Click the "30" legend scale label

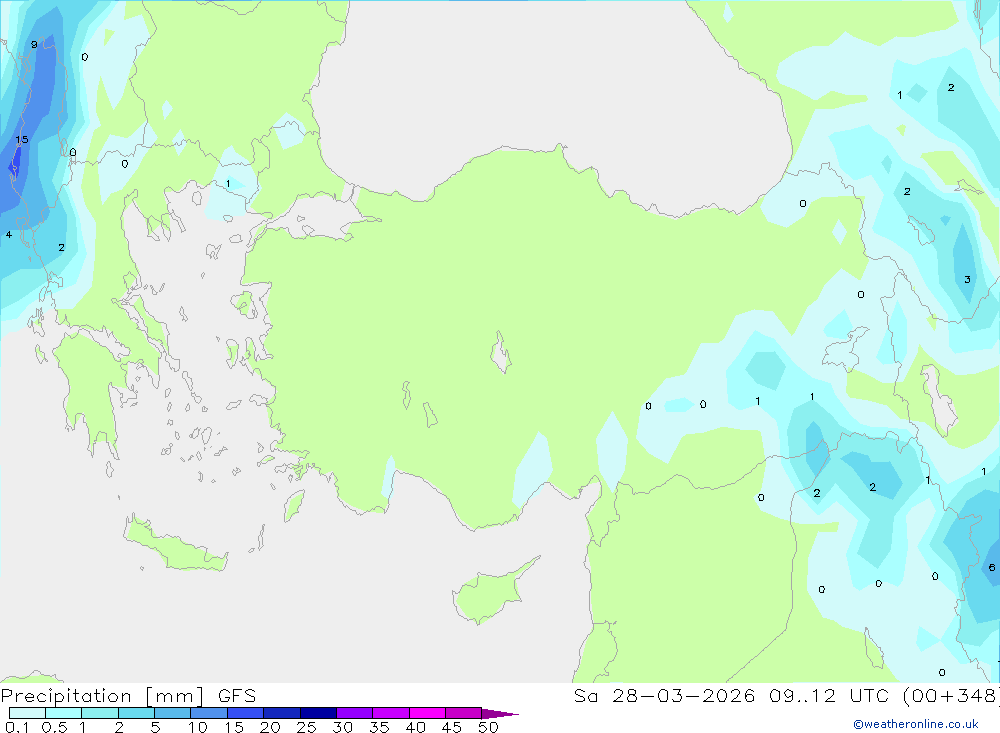(343, 727)
